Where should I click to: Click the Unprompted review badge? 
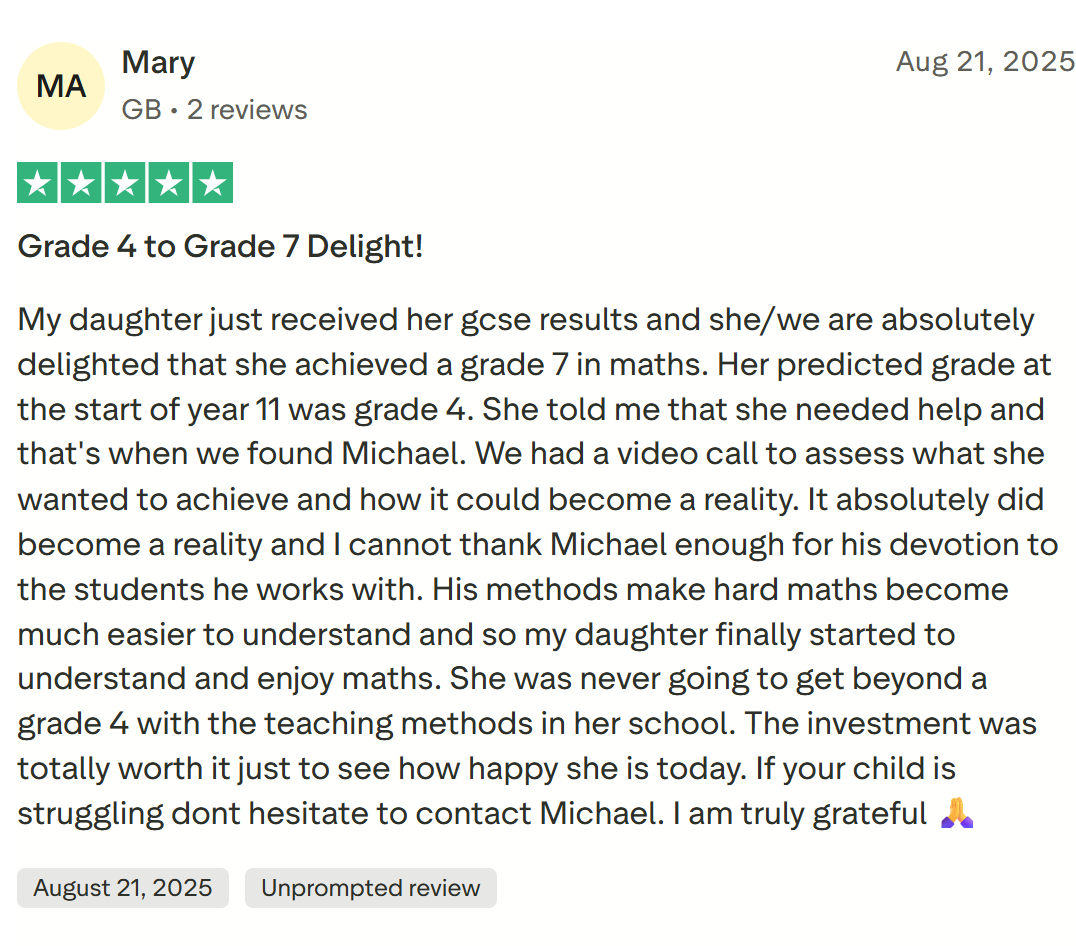(370, 888)
